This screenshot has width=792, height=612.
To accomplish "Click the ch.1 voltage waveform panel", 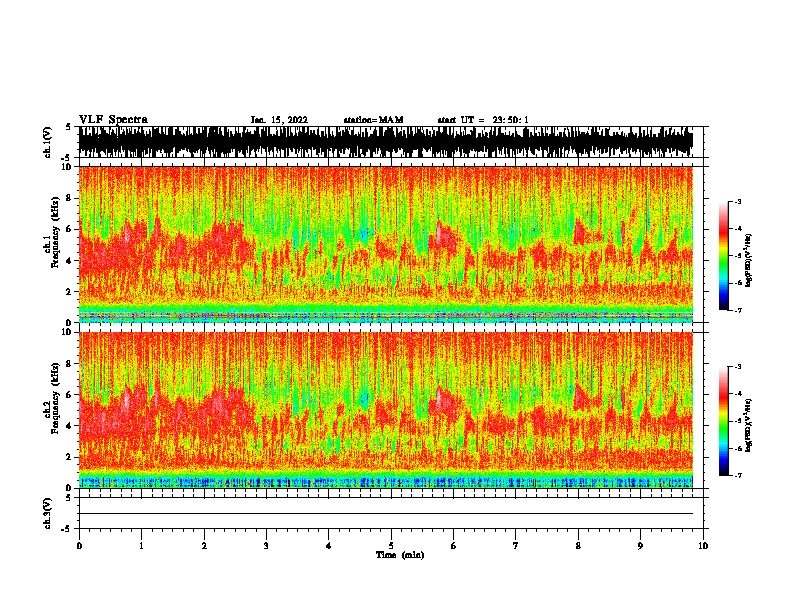I will coord(385,142).
